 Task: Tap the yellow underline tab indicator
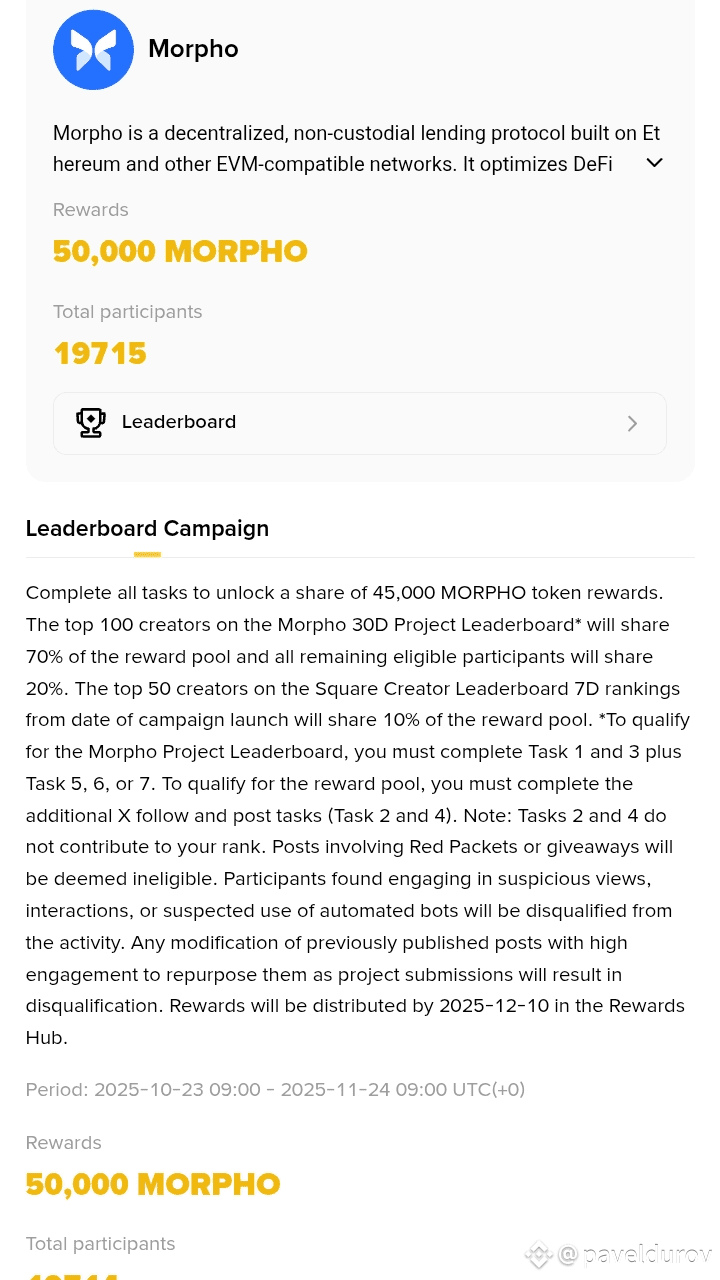(x=147, y=554)
